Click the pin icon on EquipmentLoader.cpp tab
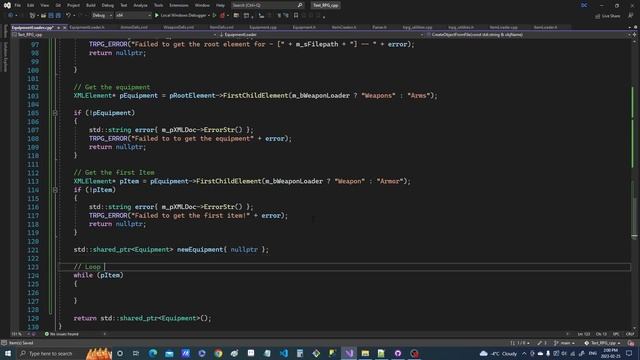 click(x=58, y=27)
